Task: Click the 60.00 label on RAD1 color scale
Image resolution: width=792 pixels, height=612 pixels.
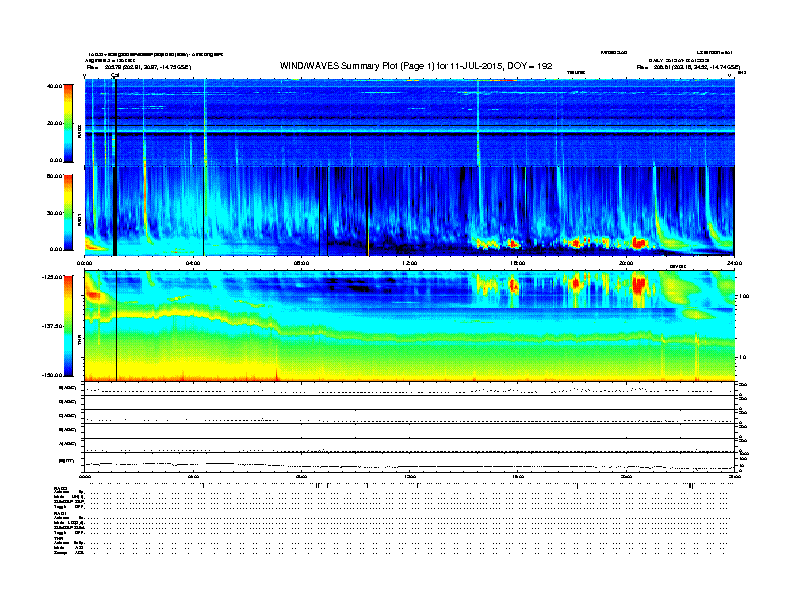Action: 54,176
